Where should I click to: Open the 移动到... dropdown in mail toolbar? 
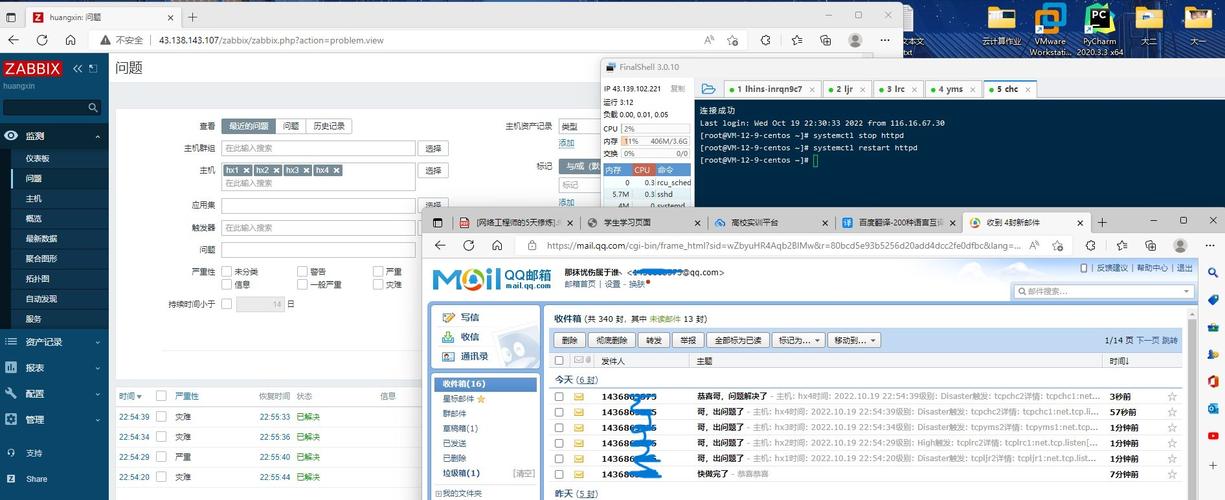click(854, 340)
